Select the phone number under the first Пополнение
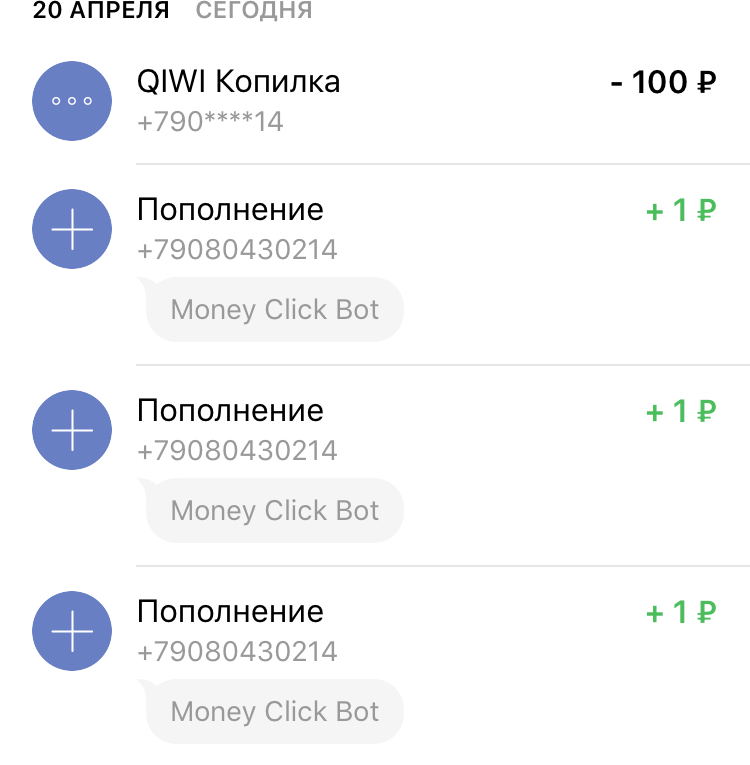This screenshot has height=765, width=750. pos(237,250)
